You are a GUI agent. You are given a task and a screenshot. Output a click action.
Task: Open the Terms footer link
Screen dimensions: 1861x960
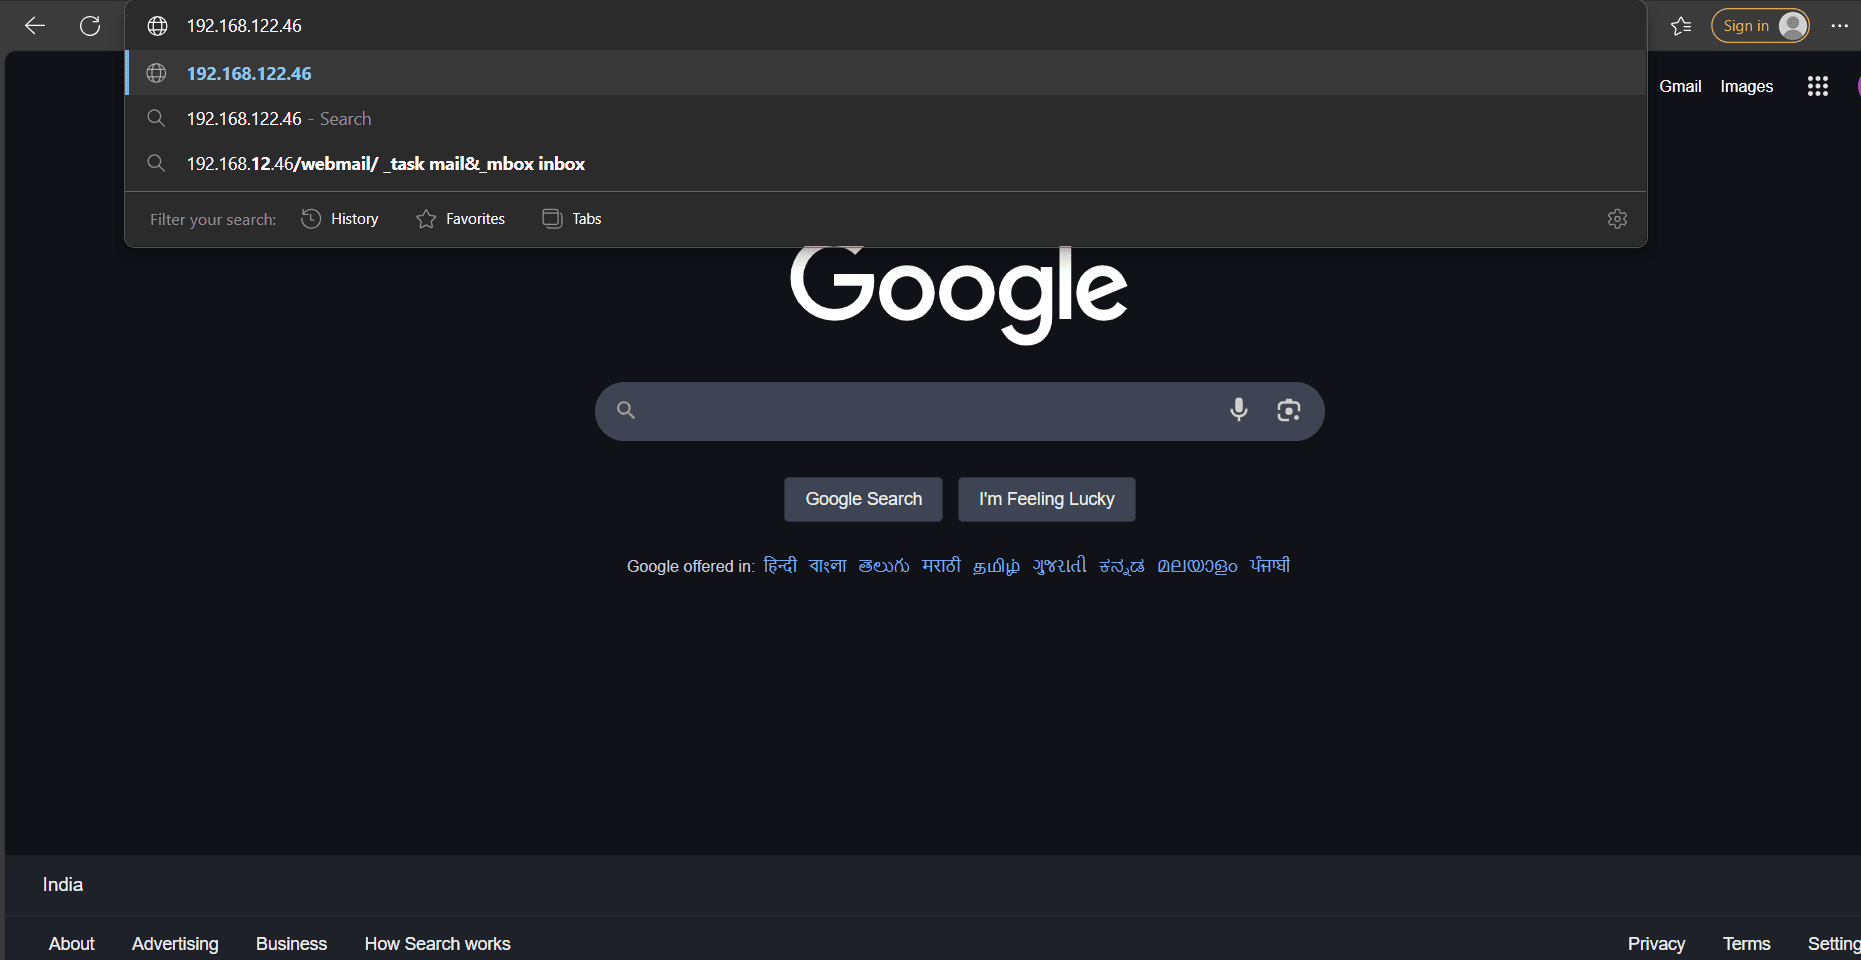(1746, 944)
